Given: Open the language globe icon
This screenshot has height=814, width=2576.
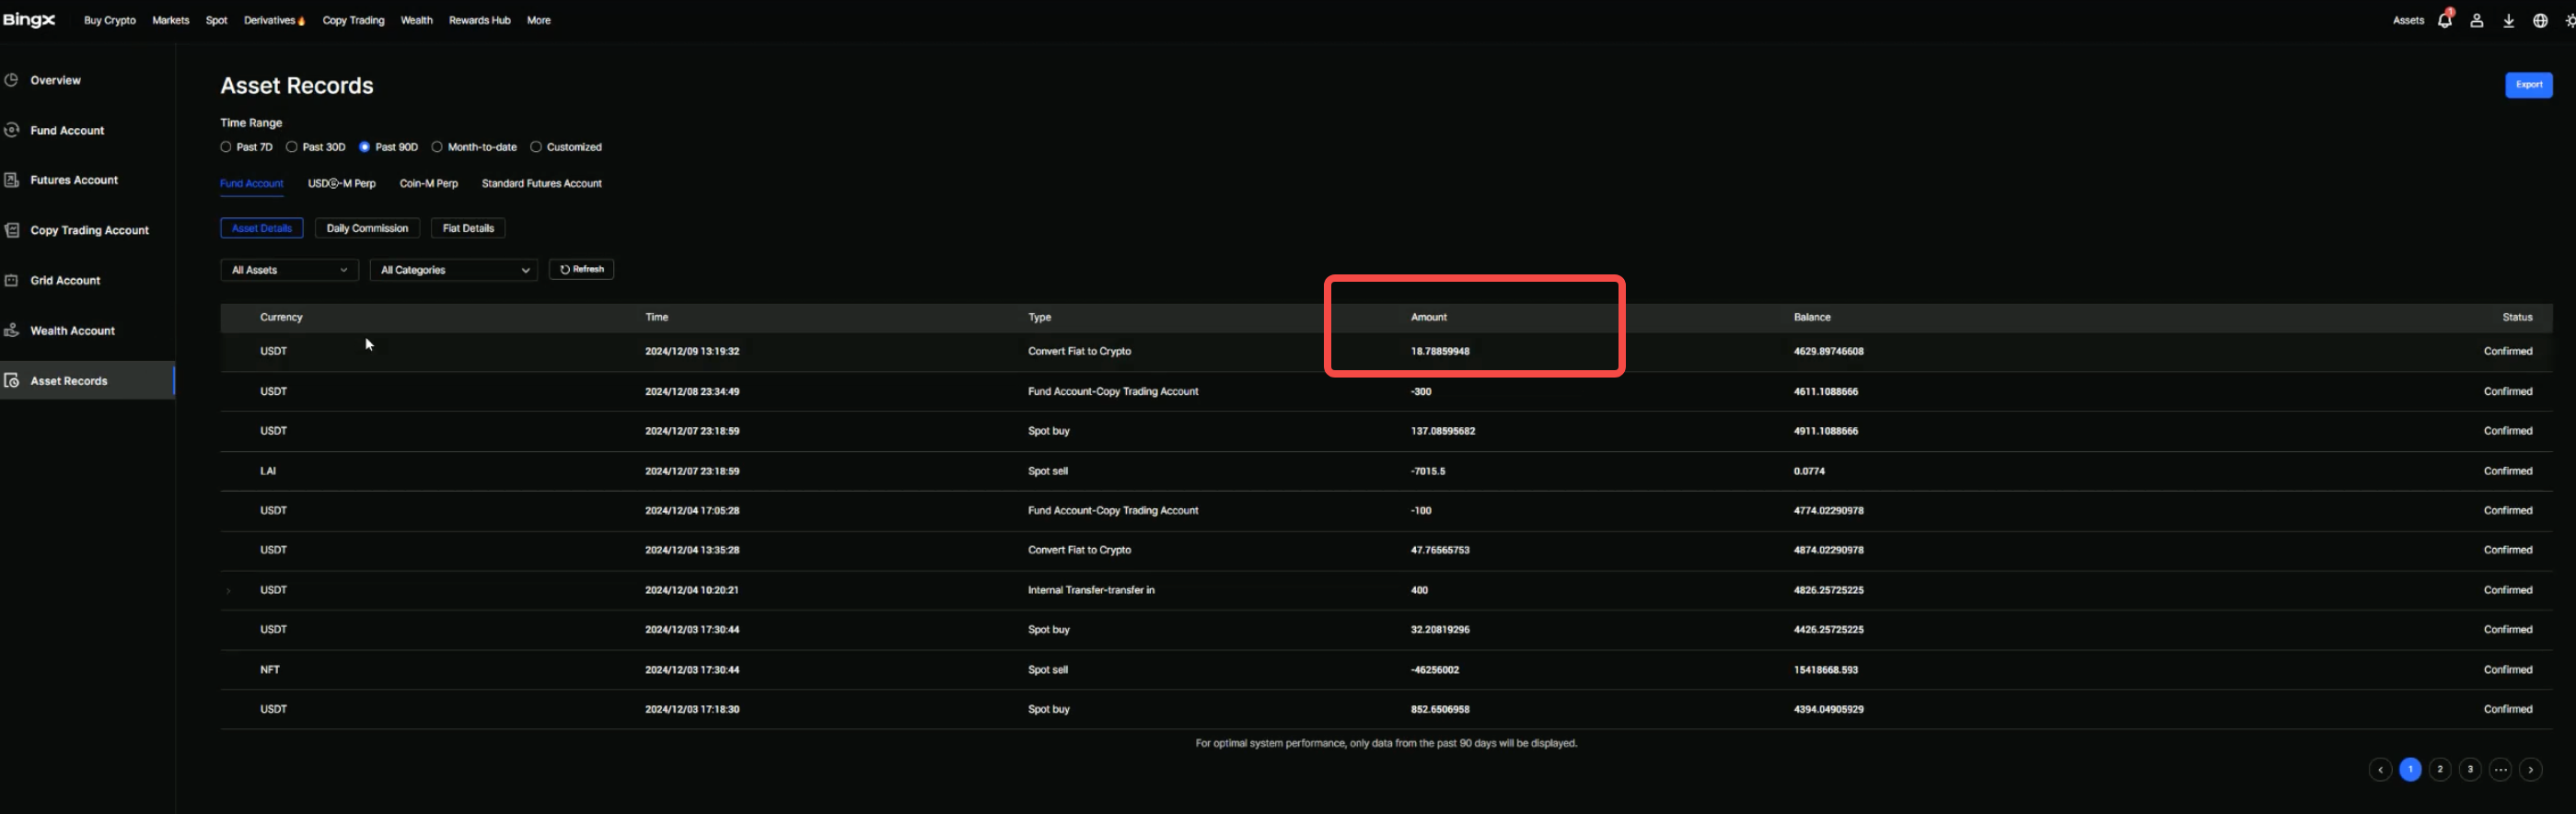Looking at the screenshot, I should tap(2540, 21).
